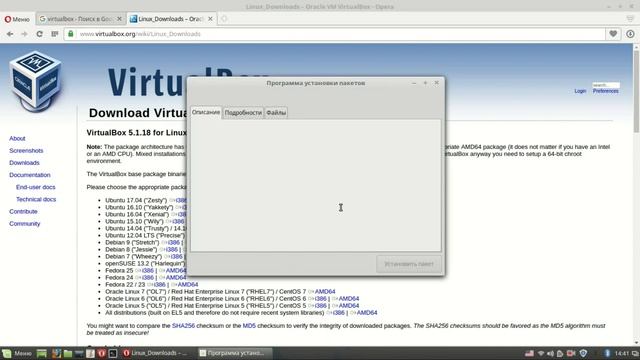Click the red screen recorder tray icon
Screen dimensions: 640x360
point(571,353)
